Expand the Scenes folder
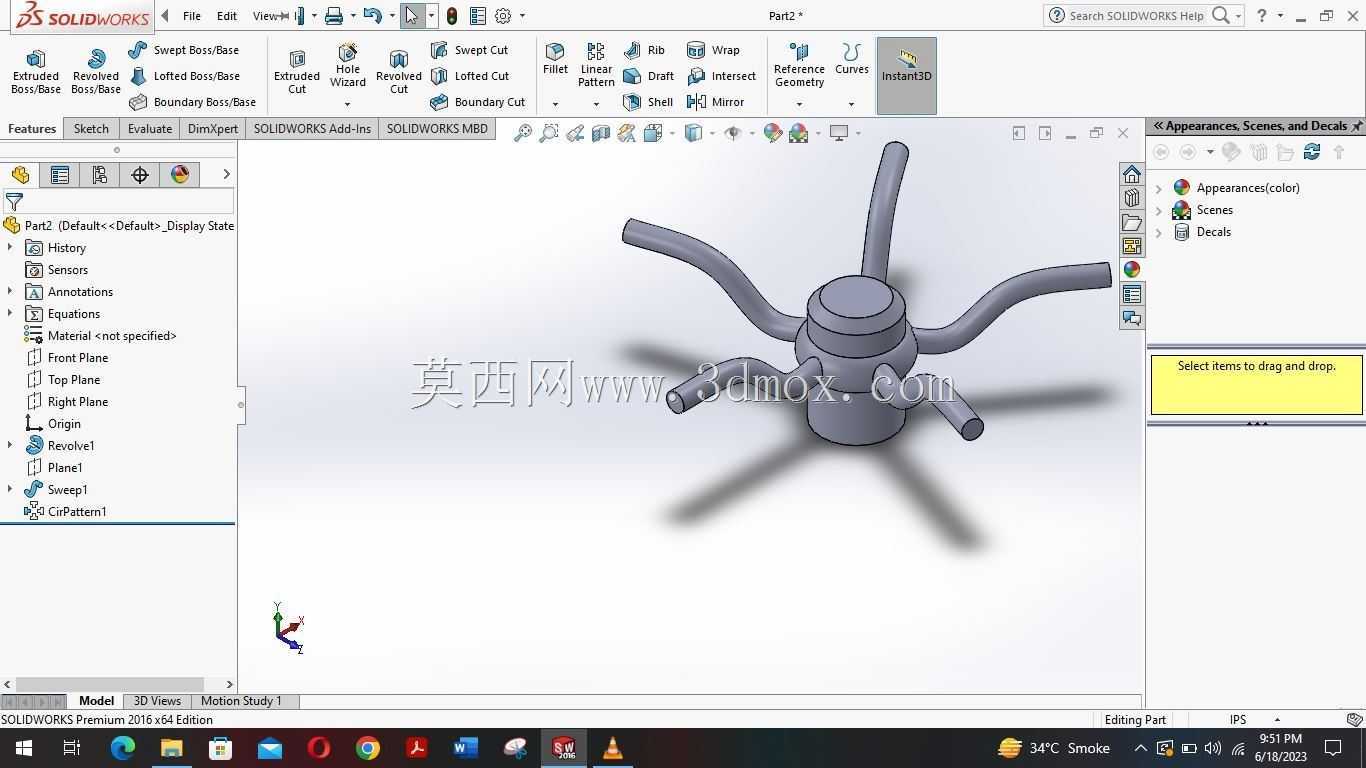Screen dimensions: 1366x768 [1159, 210]
